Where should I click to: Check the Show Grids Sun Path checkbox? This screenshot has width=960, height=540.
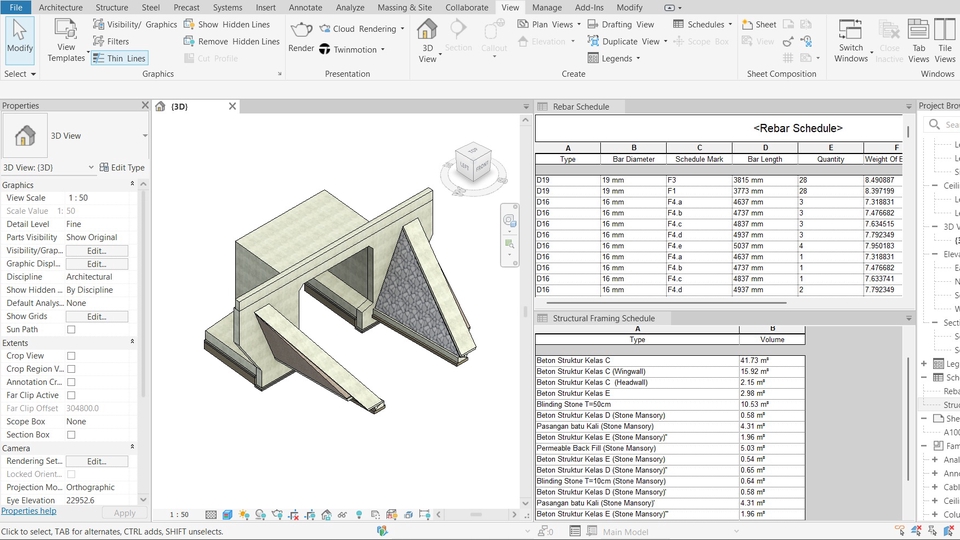pyautogui.click(x=71, y=329)
